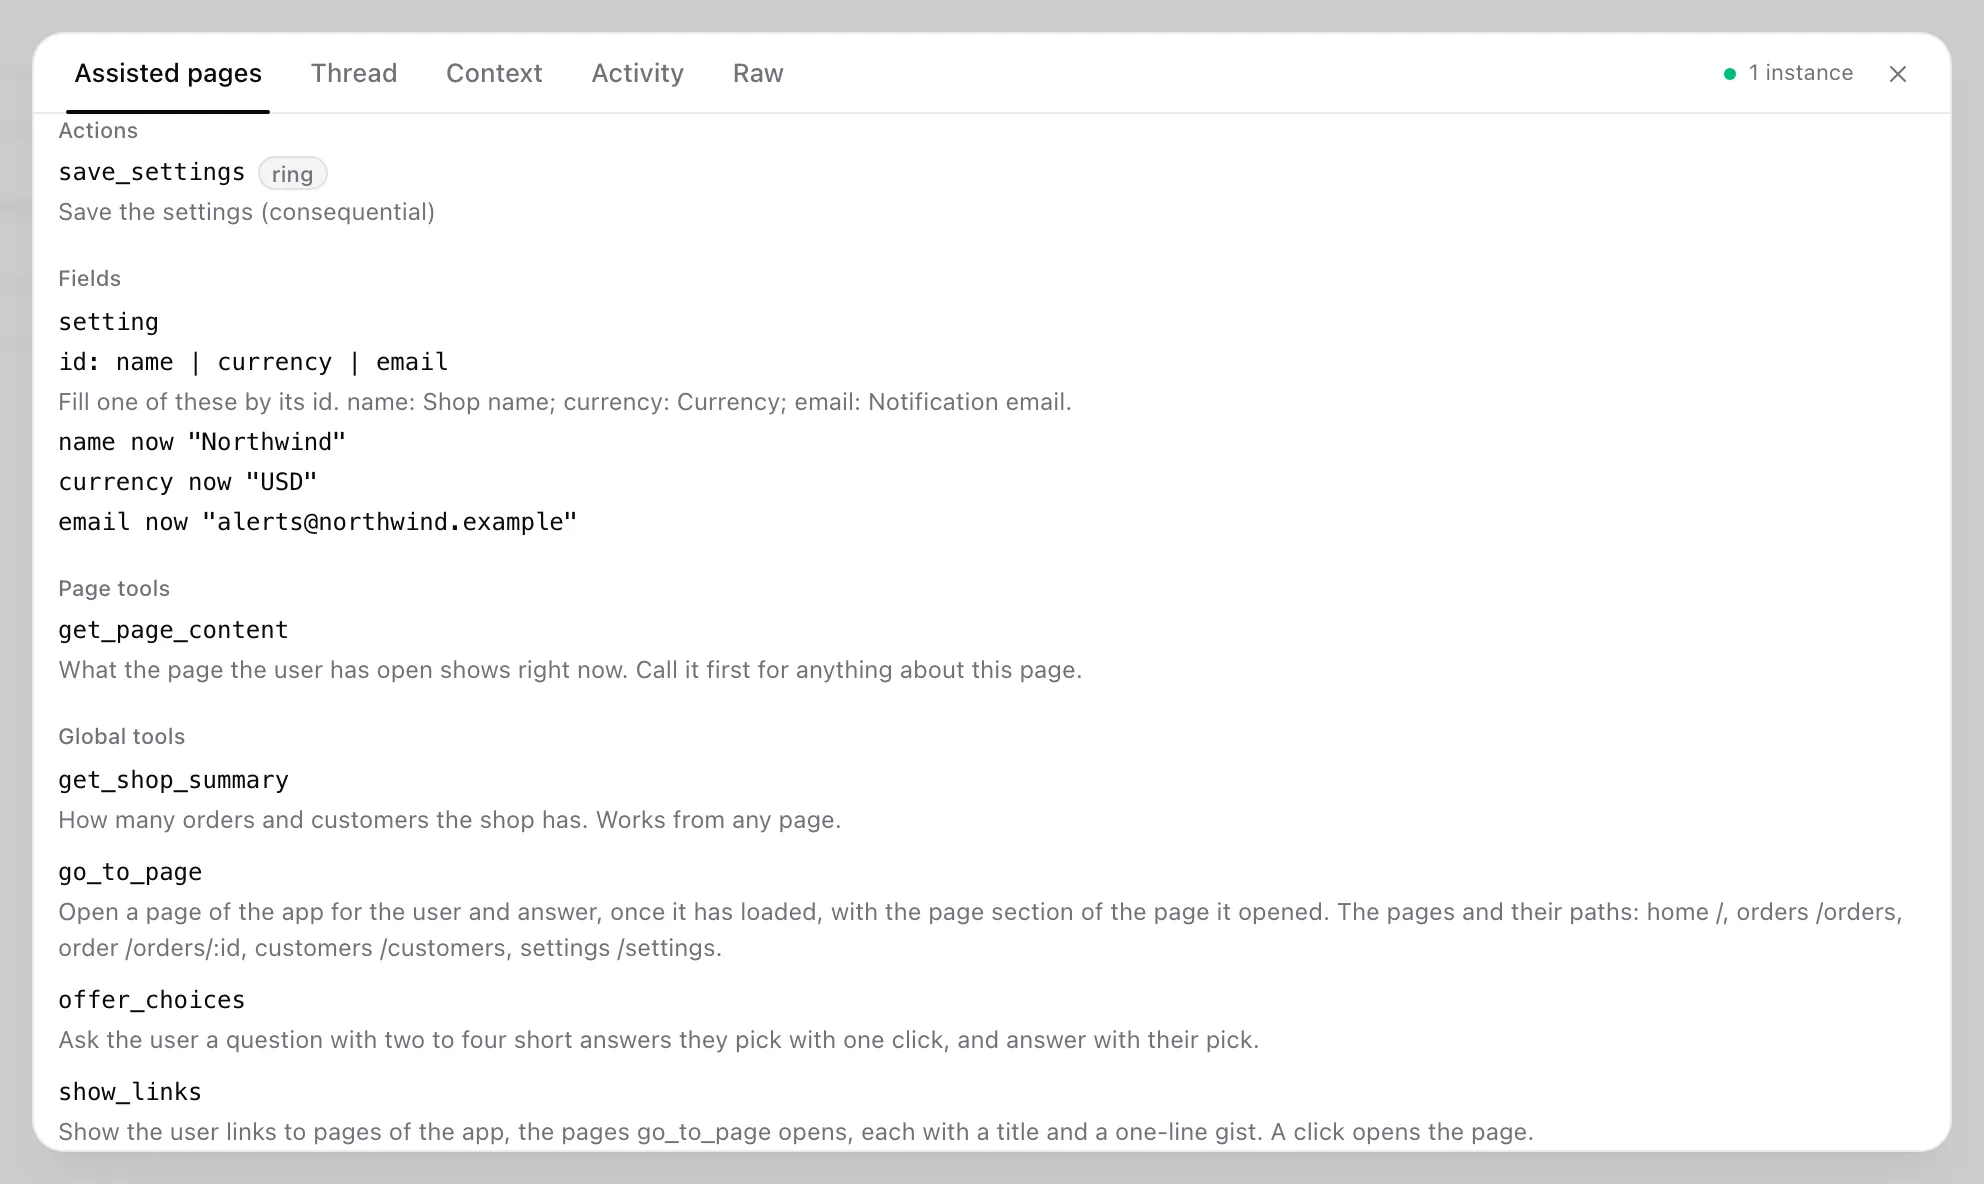Close the panel with the X icon
The height and width of the screenshot is (1184, 1984).
click(1898, 74)
